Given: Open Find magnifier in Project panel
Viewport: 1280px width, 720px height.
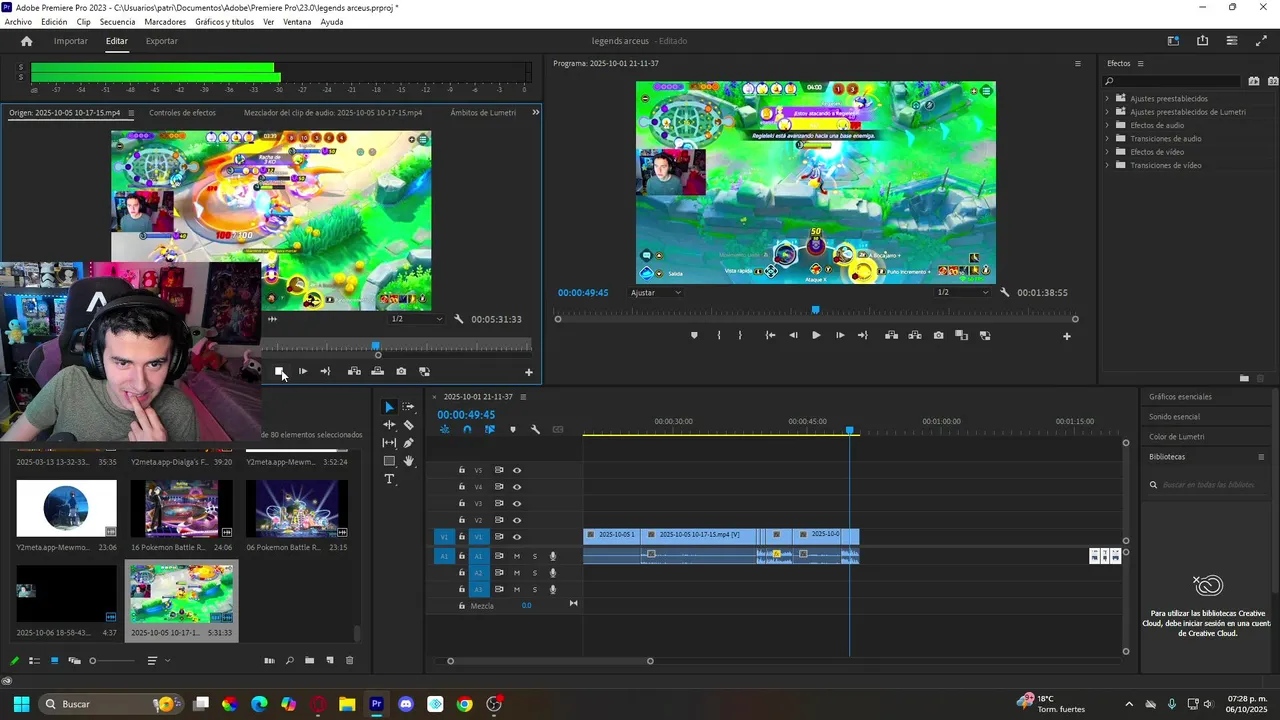Looking at the screenshot, I should pyautogui.click(x=289, y=661).
